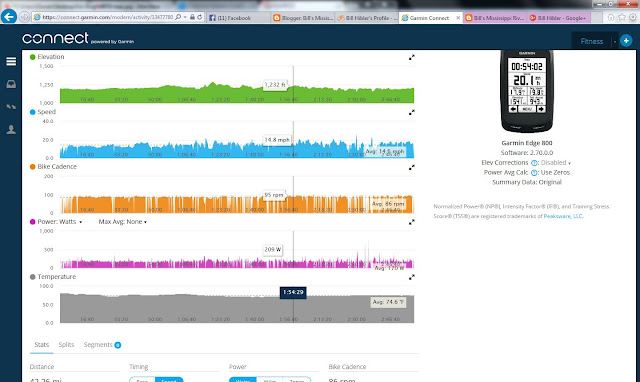
Task: Select Pace in the Timing toggle
Action: [x=142, y=380]
